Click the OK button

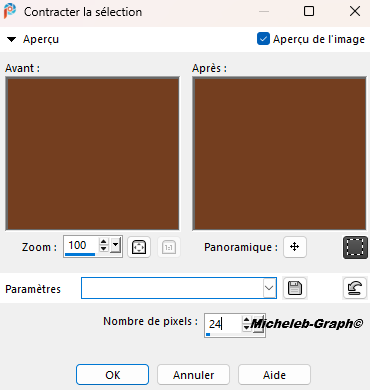coord(112,375)
